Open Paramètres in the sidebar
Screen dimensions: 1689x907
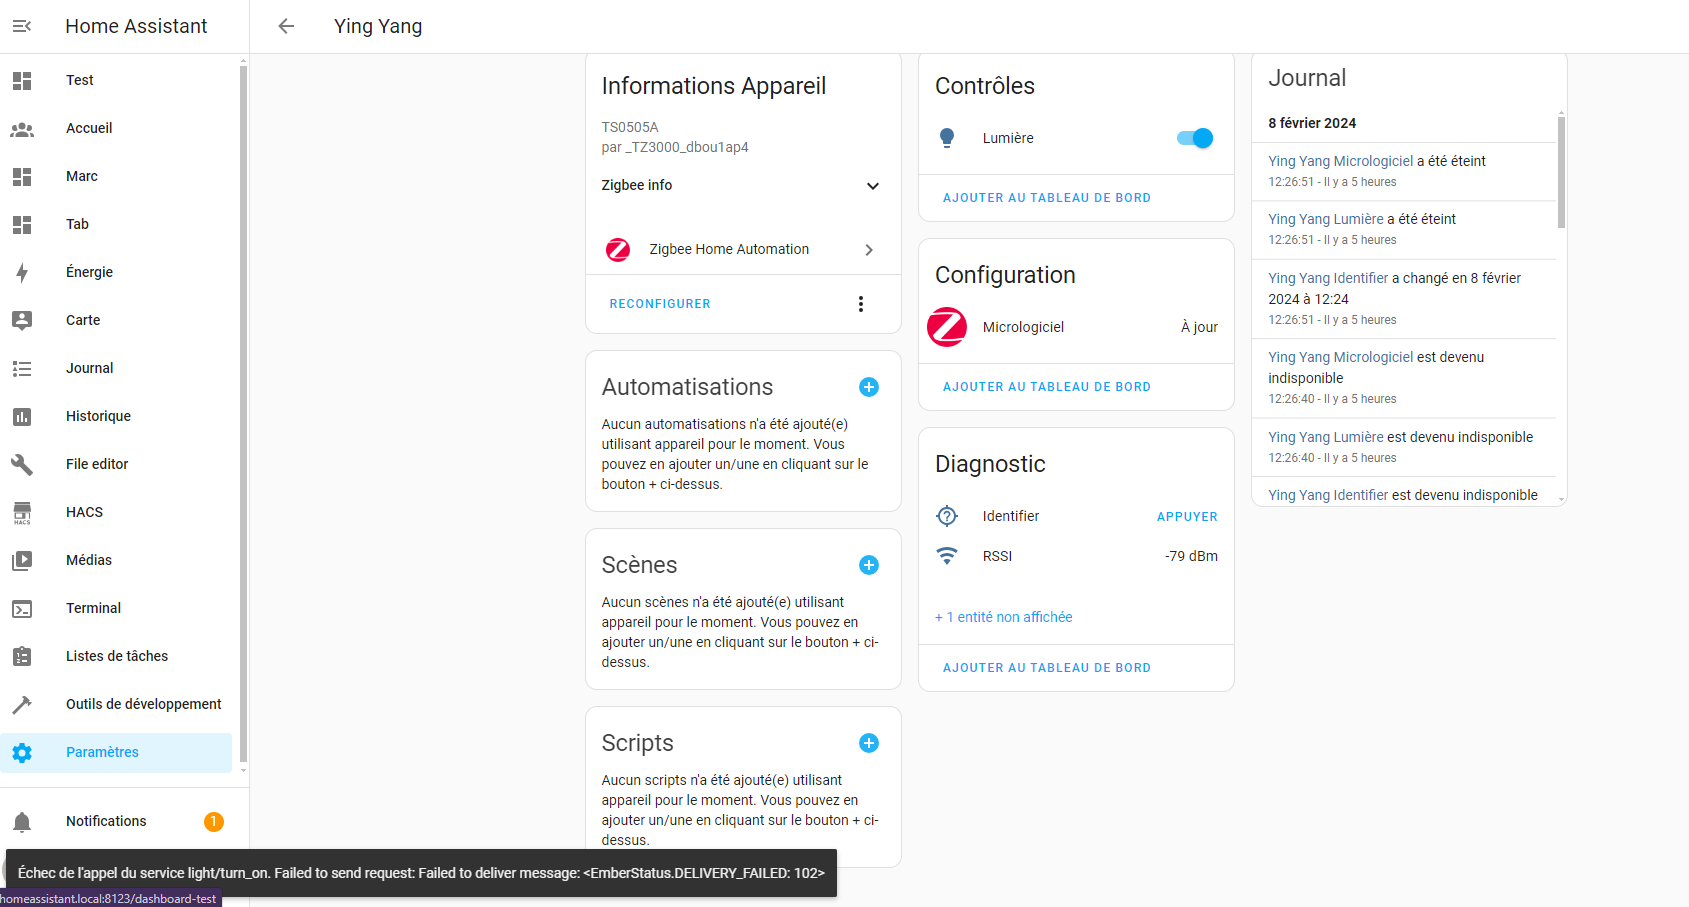point(102,752)
